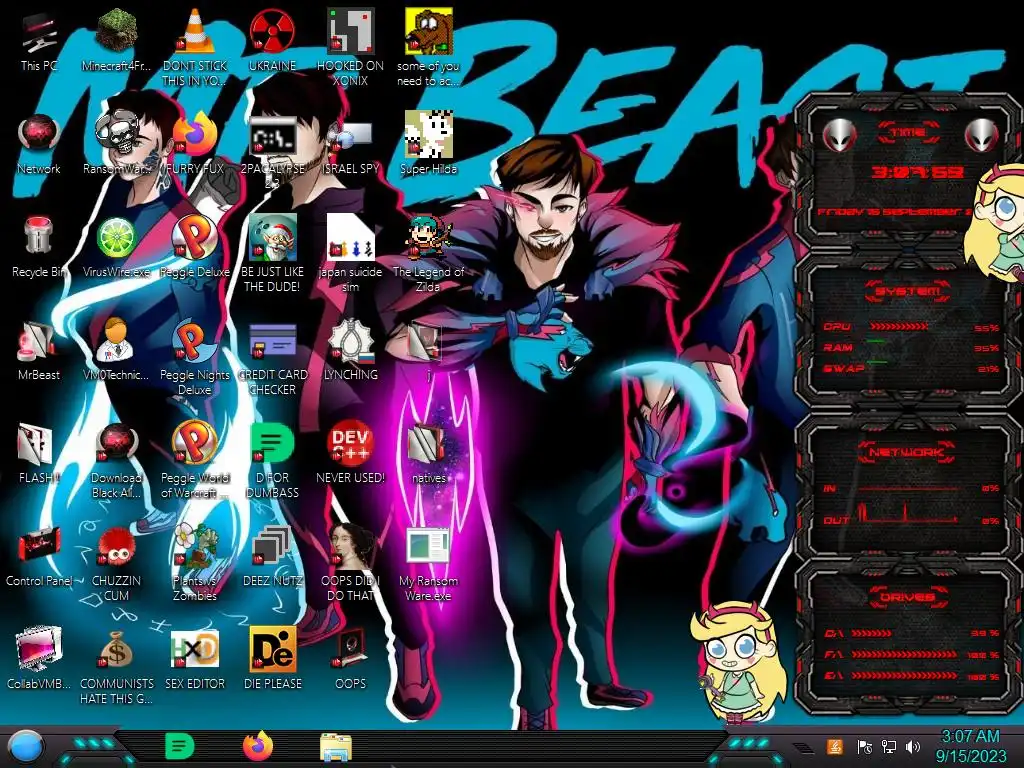This screenshot has width=1024, height=768.
Task: Open BE JUST LIKE THE DUDE! icon
Action: pyautogui.click(x=272, y=238)
